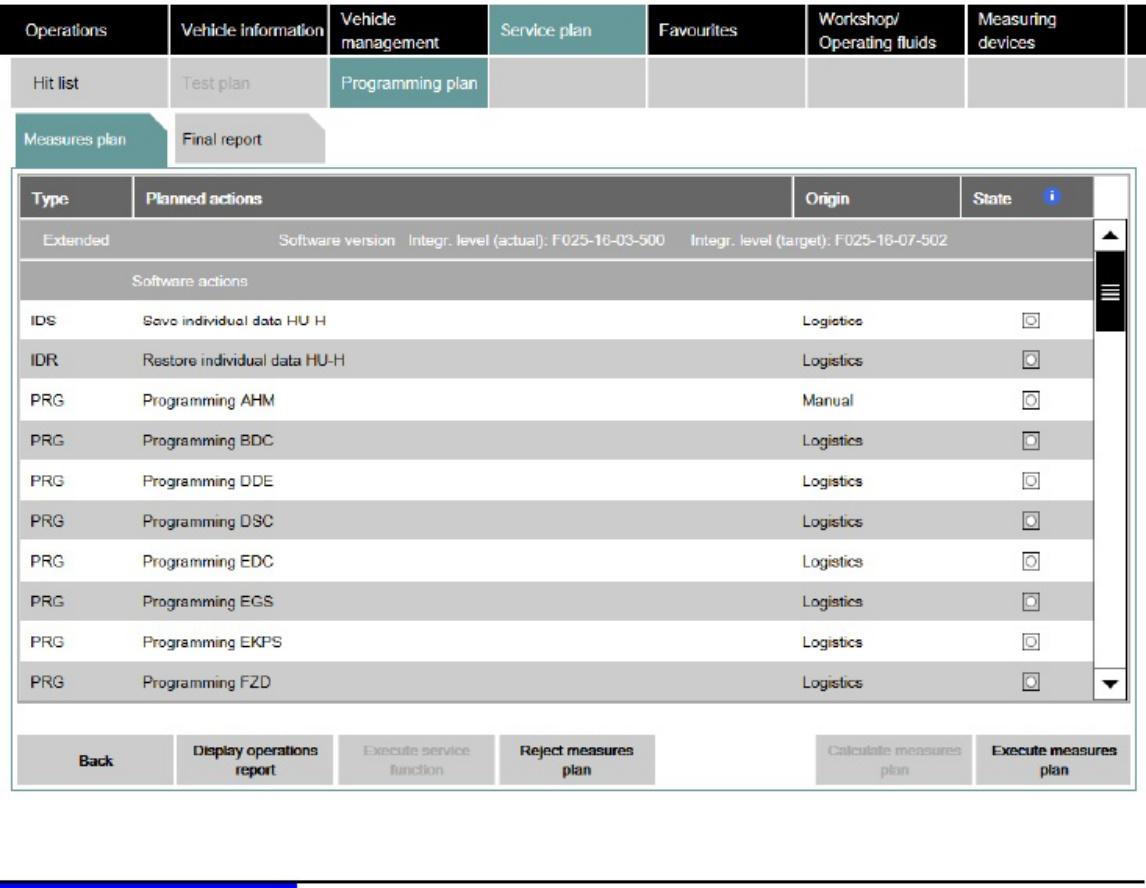Click 'Manual' origin in AHM row
The height and width of the screenshot is (888, 1146).
click(827, 401)
